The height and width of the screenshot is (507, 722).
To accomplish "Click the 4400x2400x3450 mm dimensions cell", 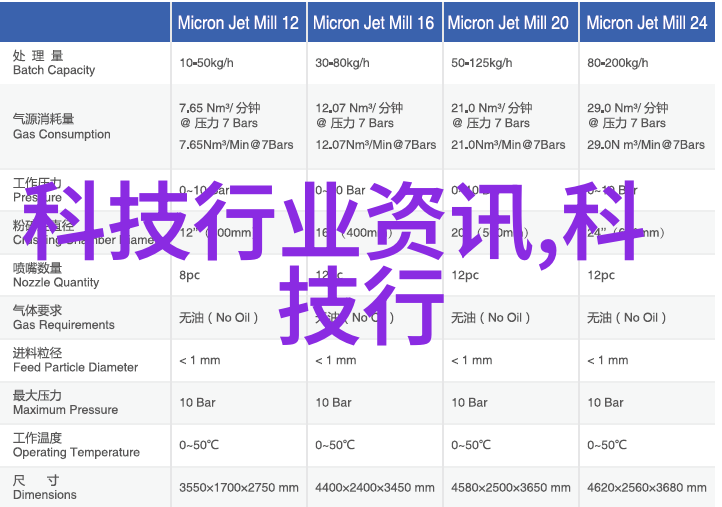I will point(375,487).
